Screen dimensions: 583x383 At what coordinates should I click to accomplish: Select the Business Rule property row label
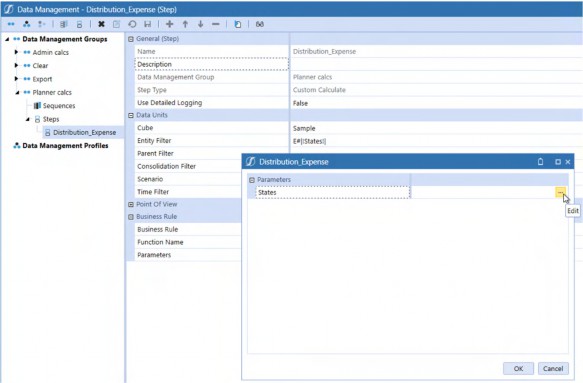(x=157, y=230)
